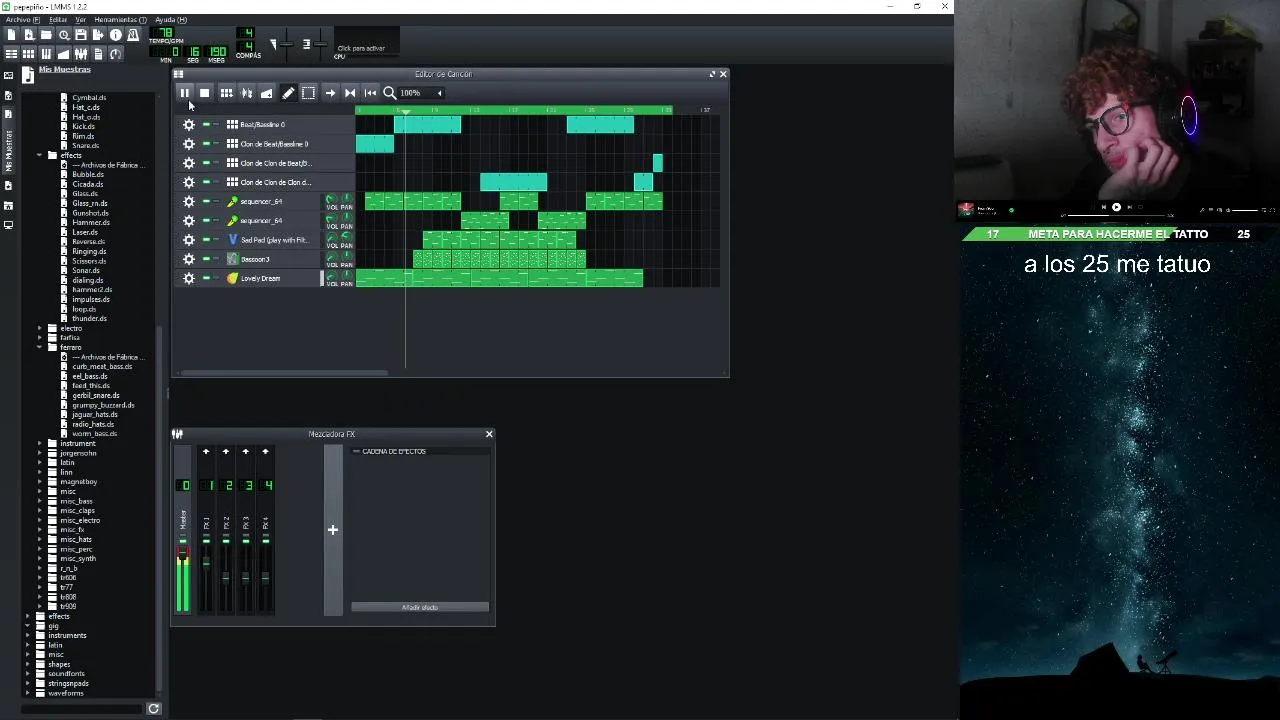The height and width of the screenshot is (720, 1280).
Task: Click the zoom magnifier icon
Action: [x=390, y=93]
